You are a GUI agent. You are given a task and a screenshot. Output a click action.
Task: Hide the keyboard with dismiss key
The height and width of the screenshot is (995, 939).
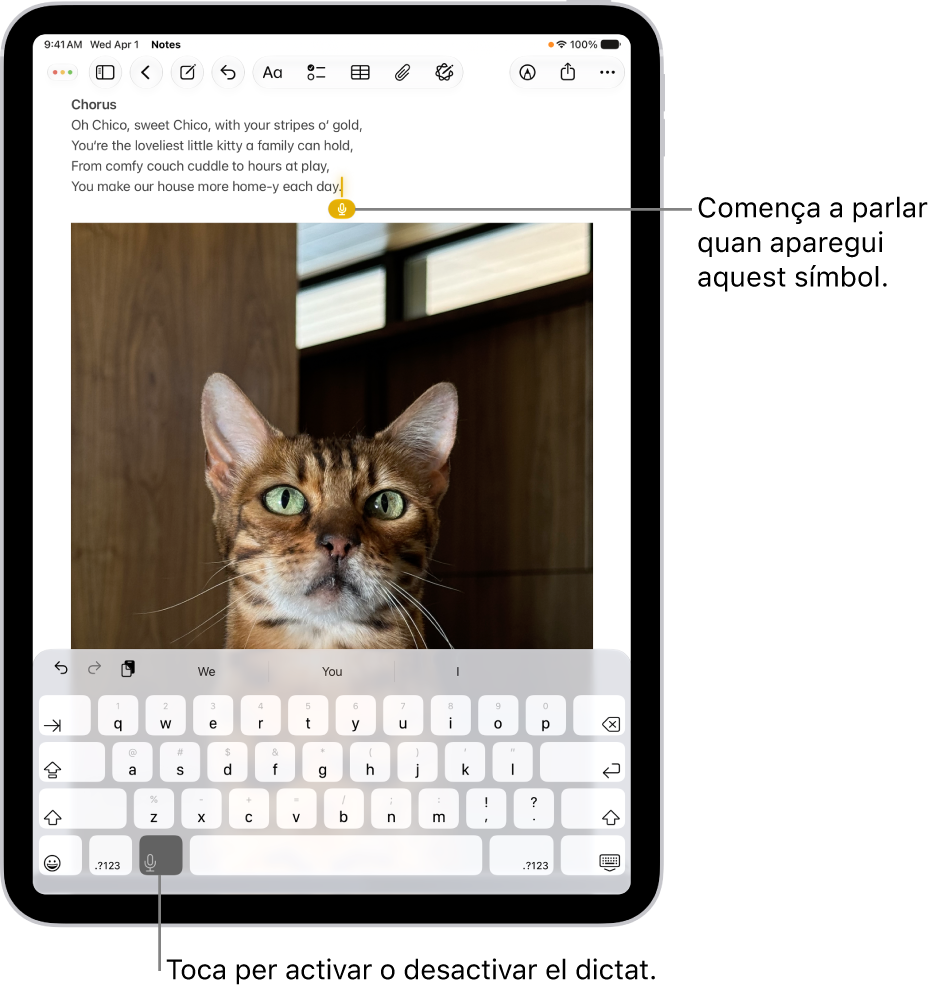(593, 856)
